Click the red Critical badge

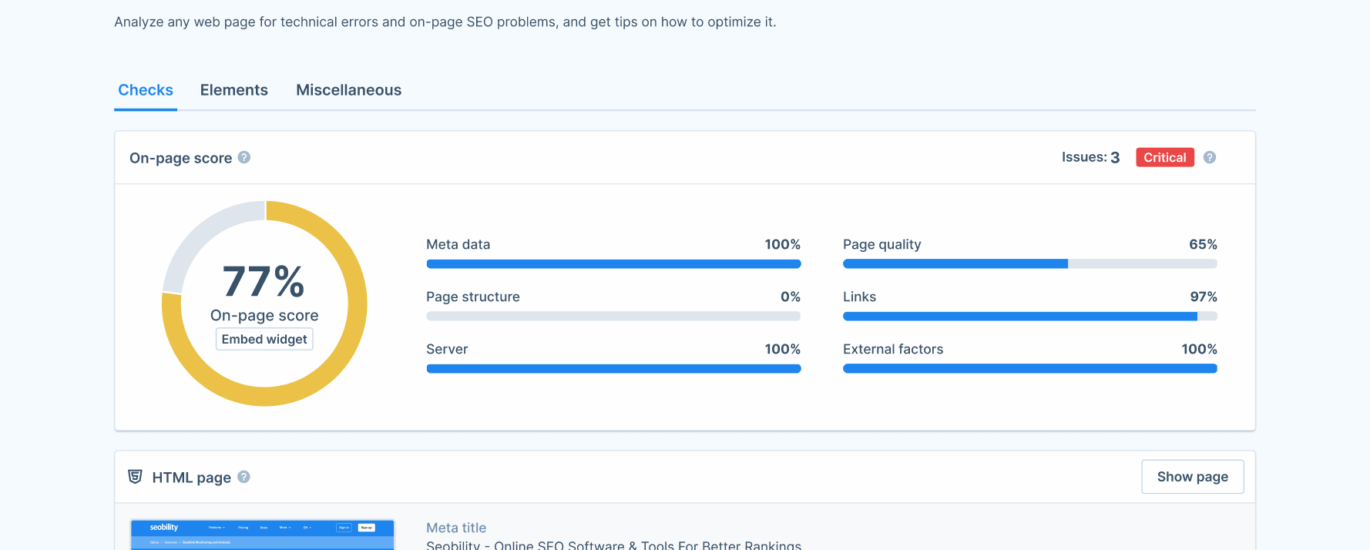point(1165,158)
